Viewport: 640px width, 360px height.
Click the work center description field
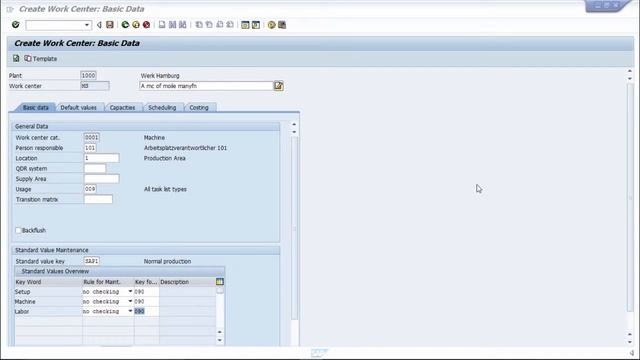[206, 86]
